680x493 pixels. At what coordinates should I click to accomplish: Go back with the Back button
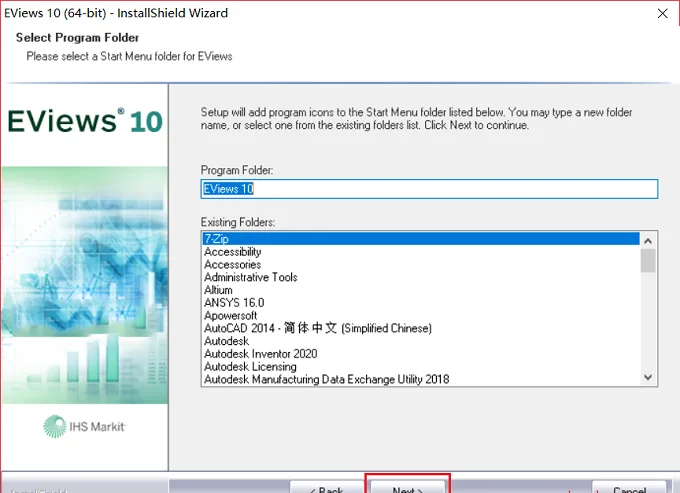point(327,486)
